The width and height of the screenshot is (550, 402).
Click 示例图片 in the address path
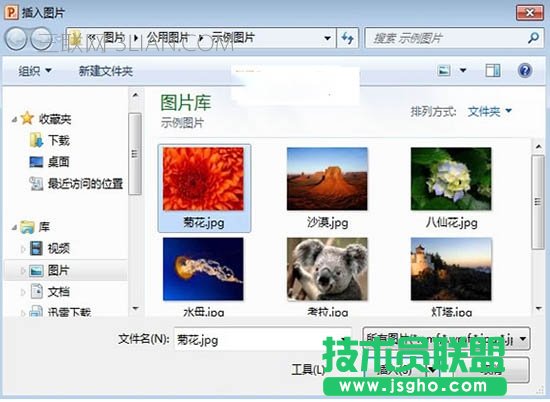tap(233, 38)
